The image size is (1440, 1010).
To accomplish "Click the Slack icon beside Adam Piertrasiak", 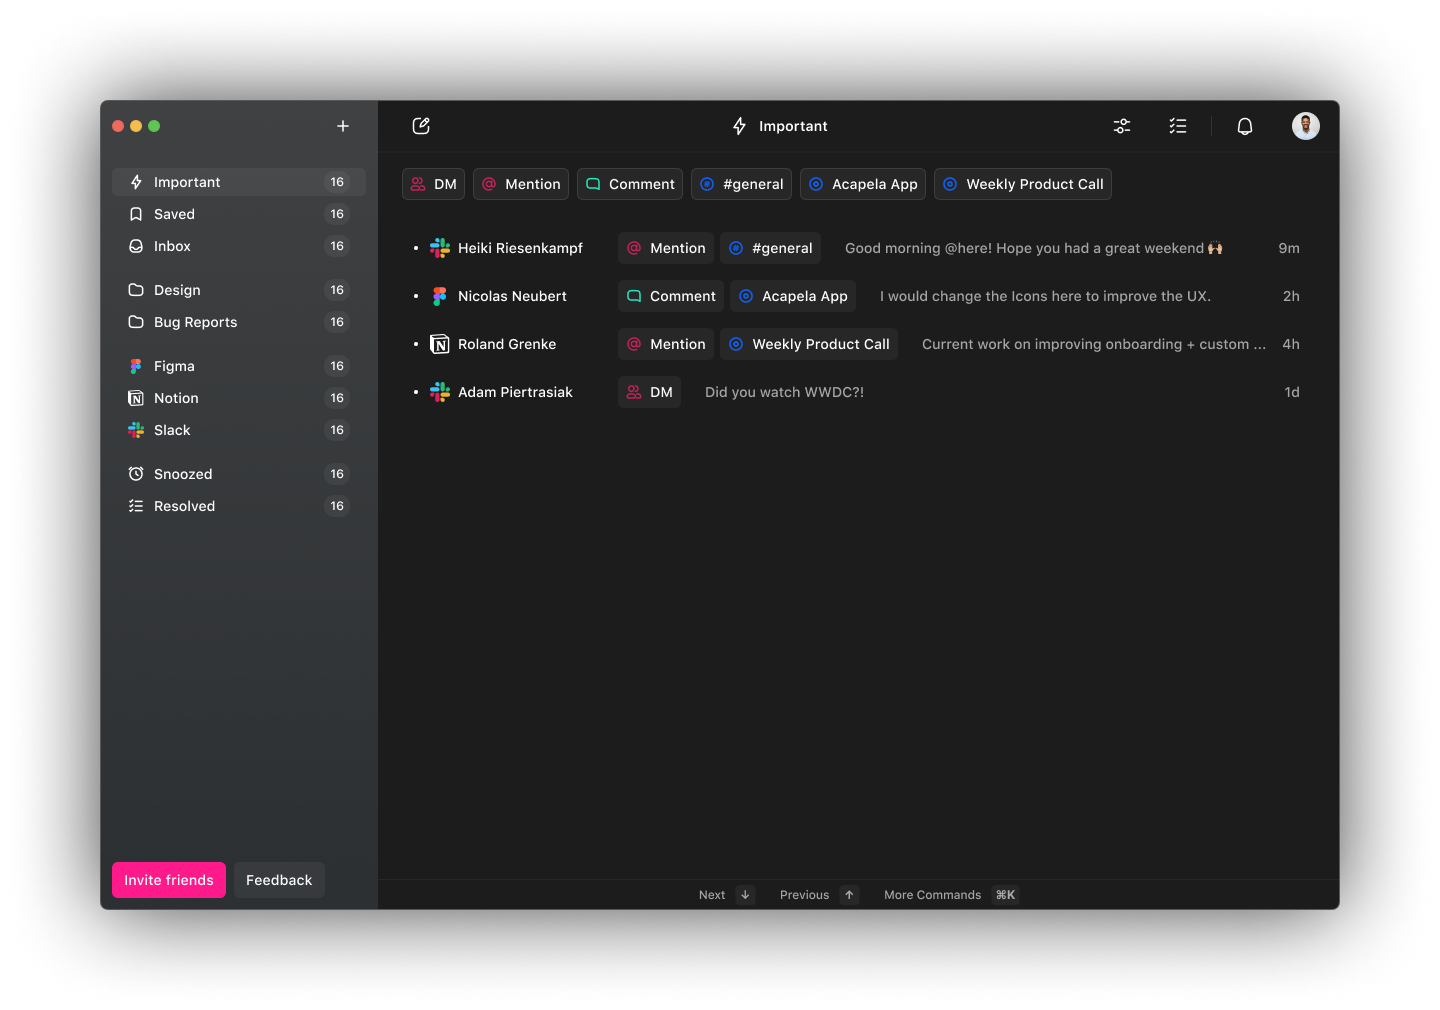I will 440,392.
